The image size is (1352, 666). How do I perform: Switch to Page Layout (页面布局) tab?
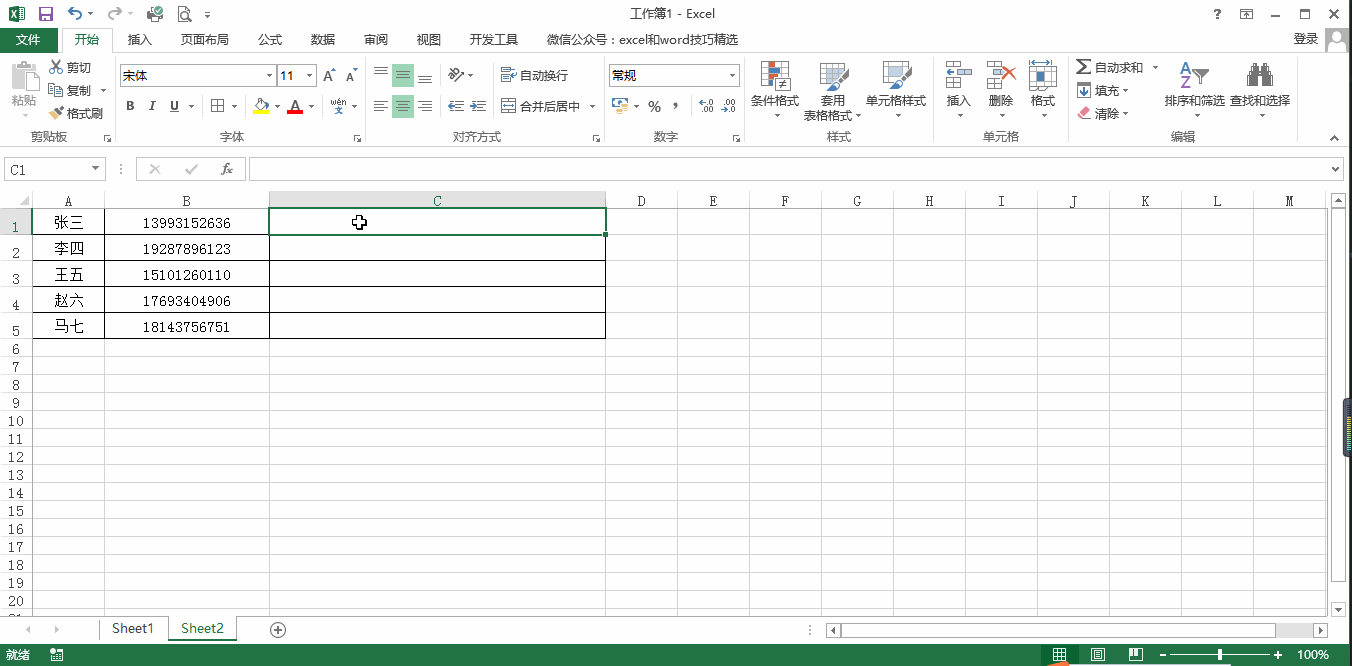point(204,40)
